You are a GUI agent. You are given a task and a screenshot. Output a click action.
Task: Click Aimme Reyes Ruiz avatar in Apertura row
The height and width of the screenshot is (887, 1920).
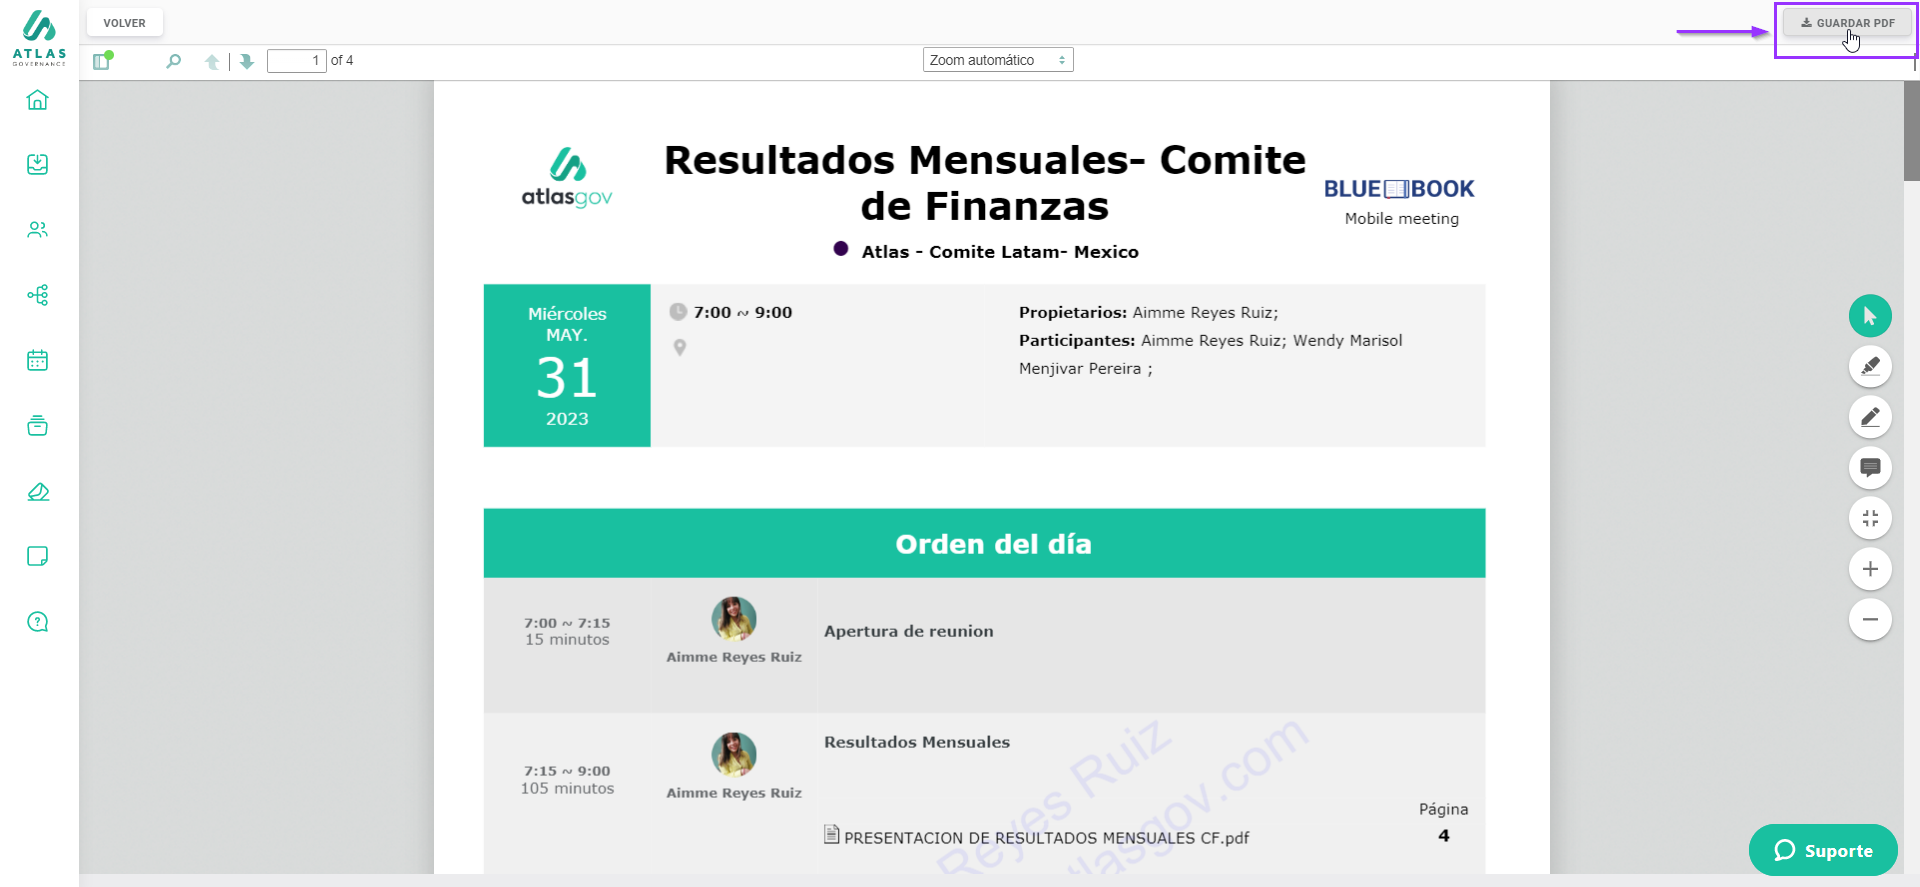coord(734,619)
